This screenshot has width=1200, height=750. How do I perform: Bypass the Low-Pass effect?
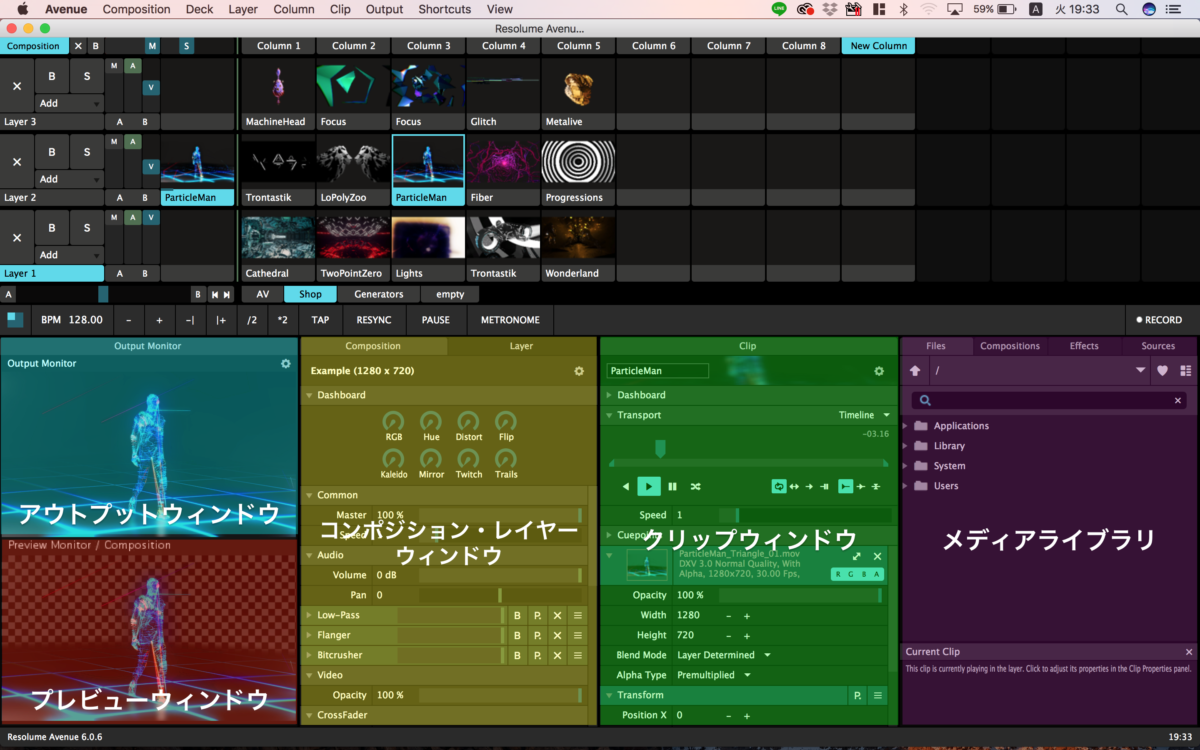517,615
